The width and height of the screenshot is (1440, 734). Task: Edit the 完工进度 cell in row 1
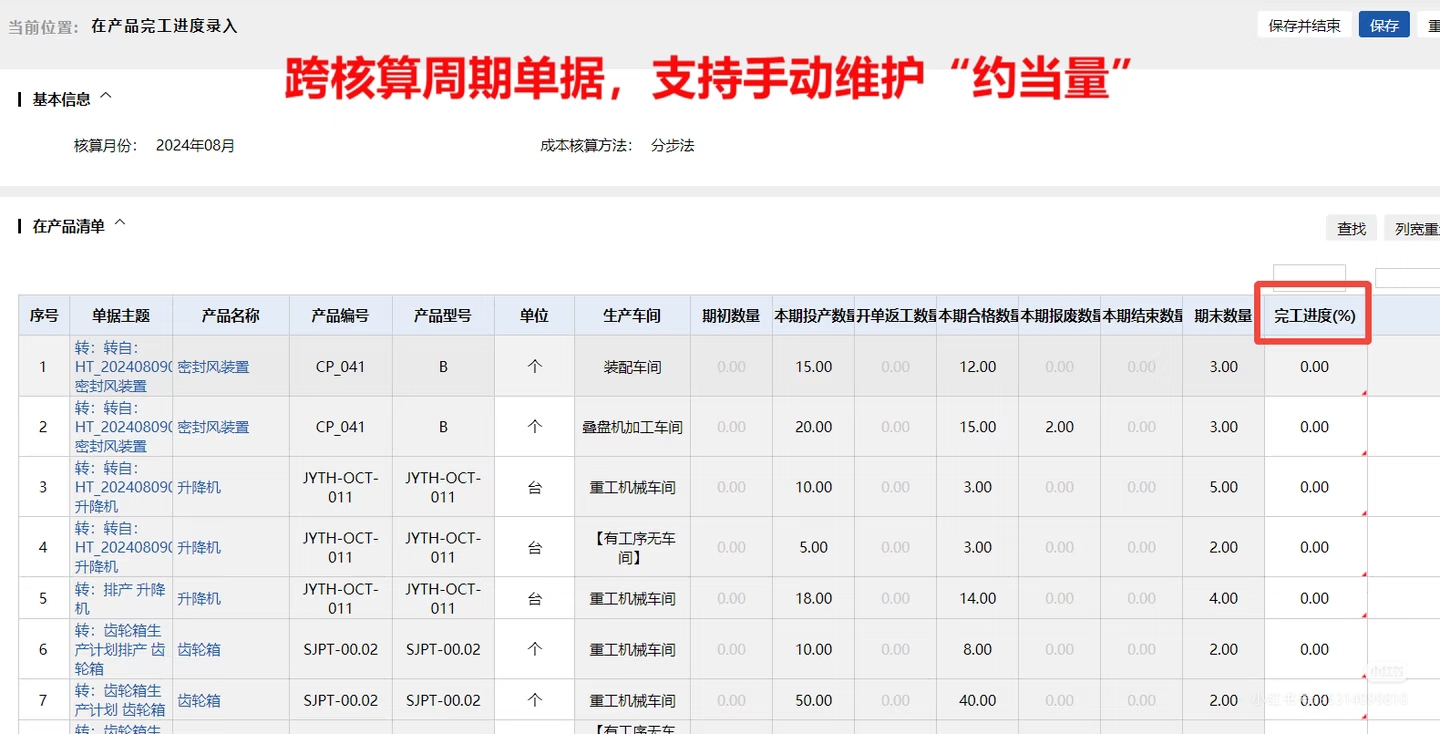(x=1315, y=367)
